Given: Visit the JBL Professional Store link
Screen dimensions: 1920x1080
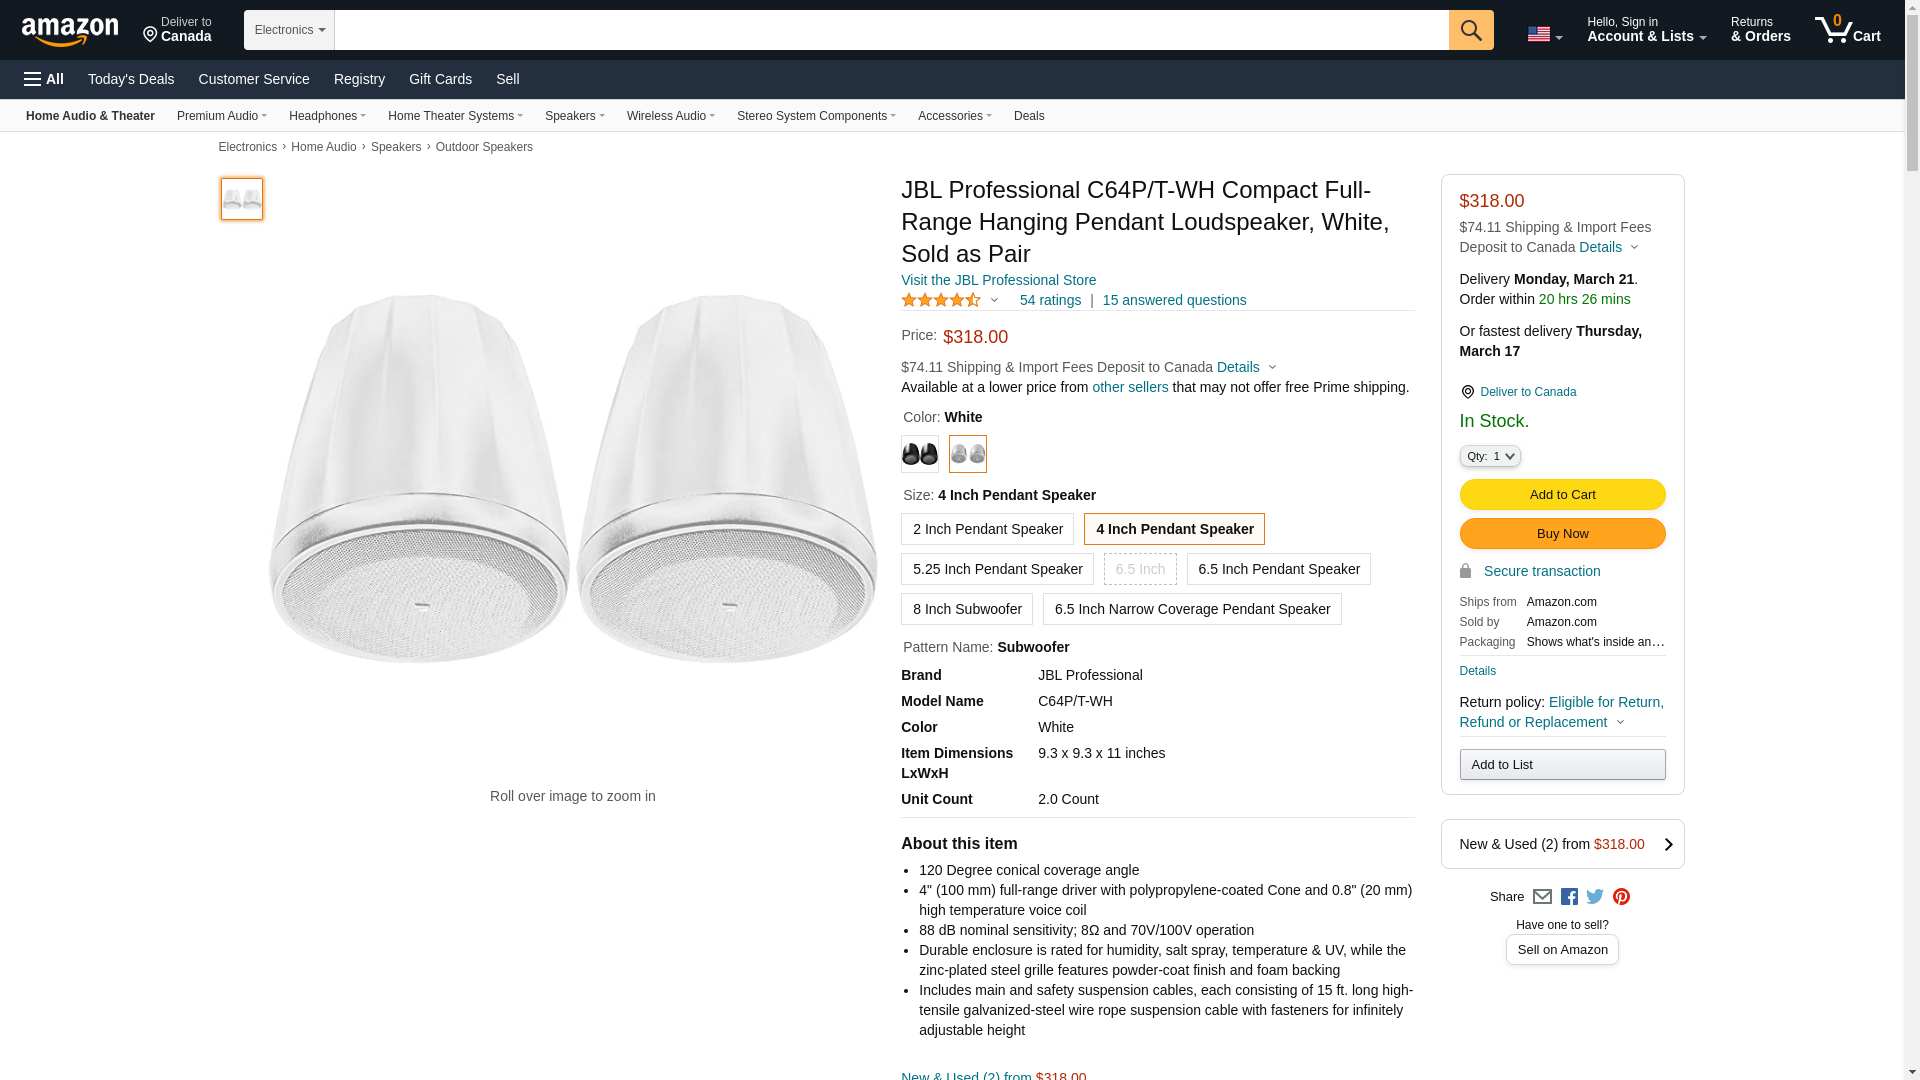Looking at the screenshot, I should click(998, 280).
